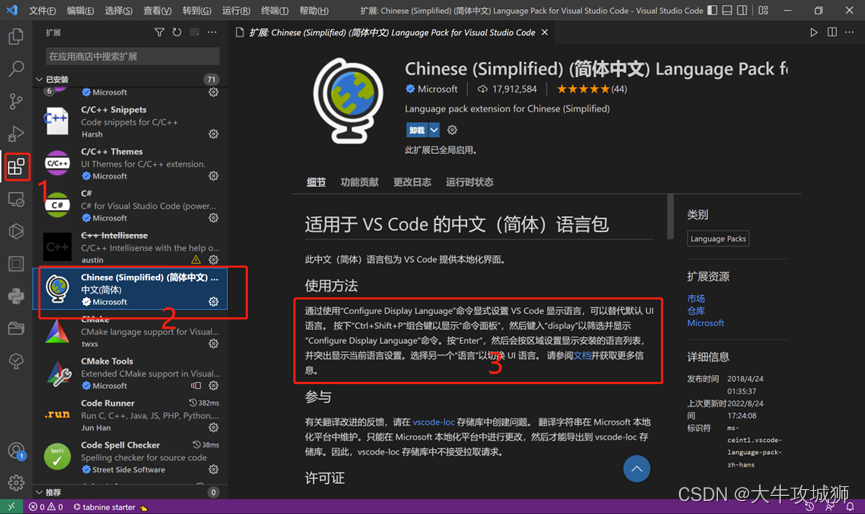
Task: Click Language Packs category tag
Action: pos(718,239)
